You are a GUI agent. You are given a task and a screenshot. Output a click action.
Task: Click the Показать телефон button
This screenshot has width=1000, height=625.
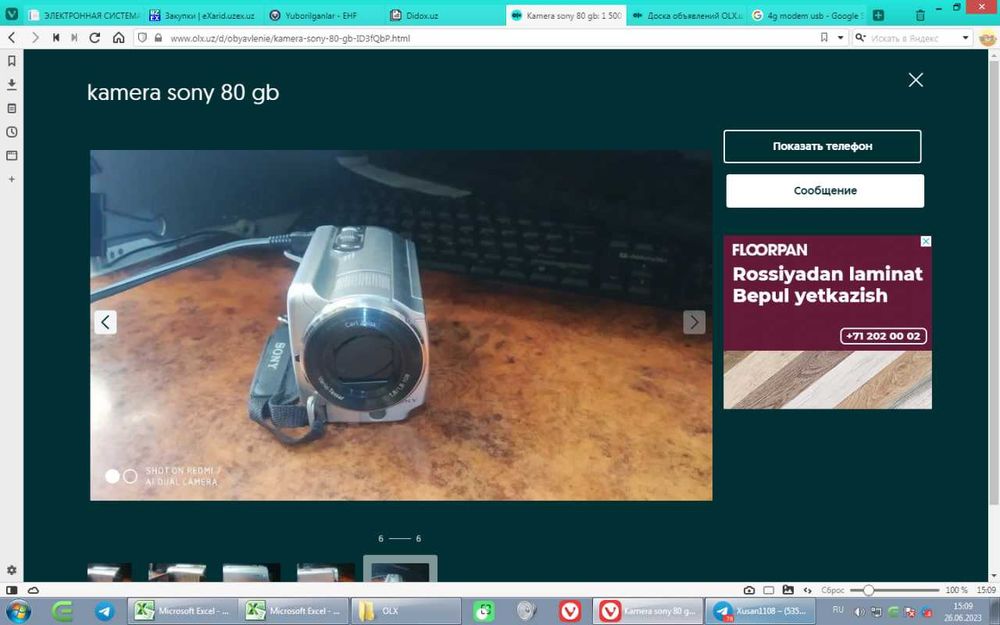(x=822, y=146)
